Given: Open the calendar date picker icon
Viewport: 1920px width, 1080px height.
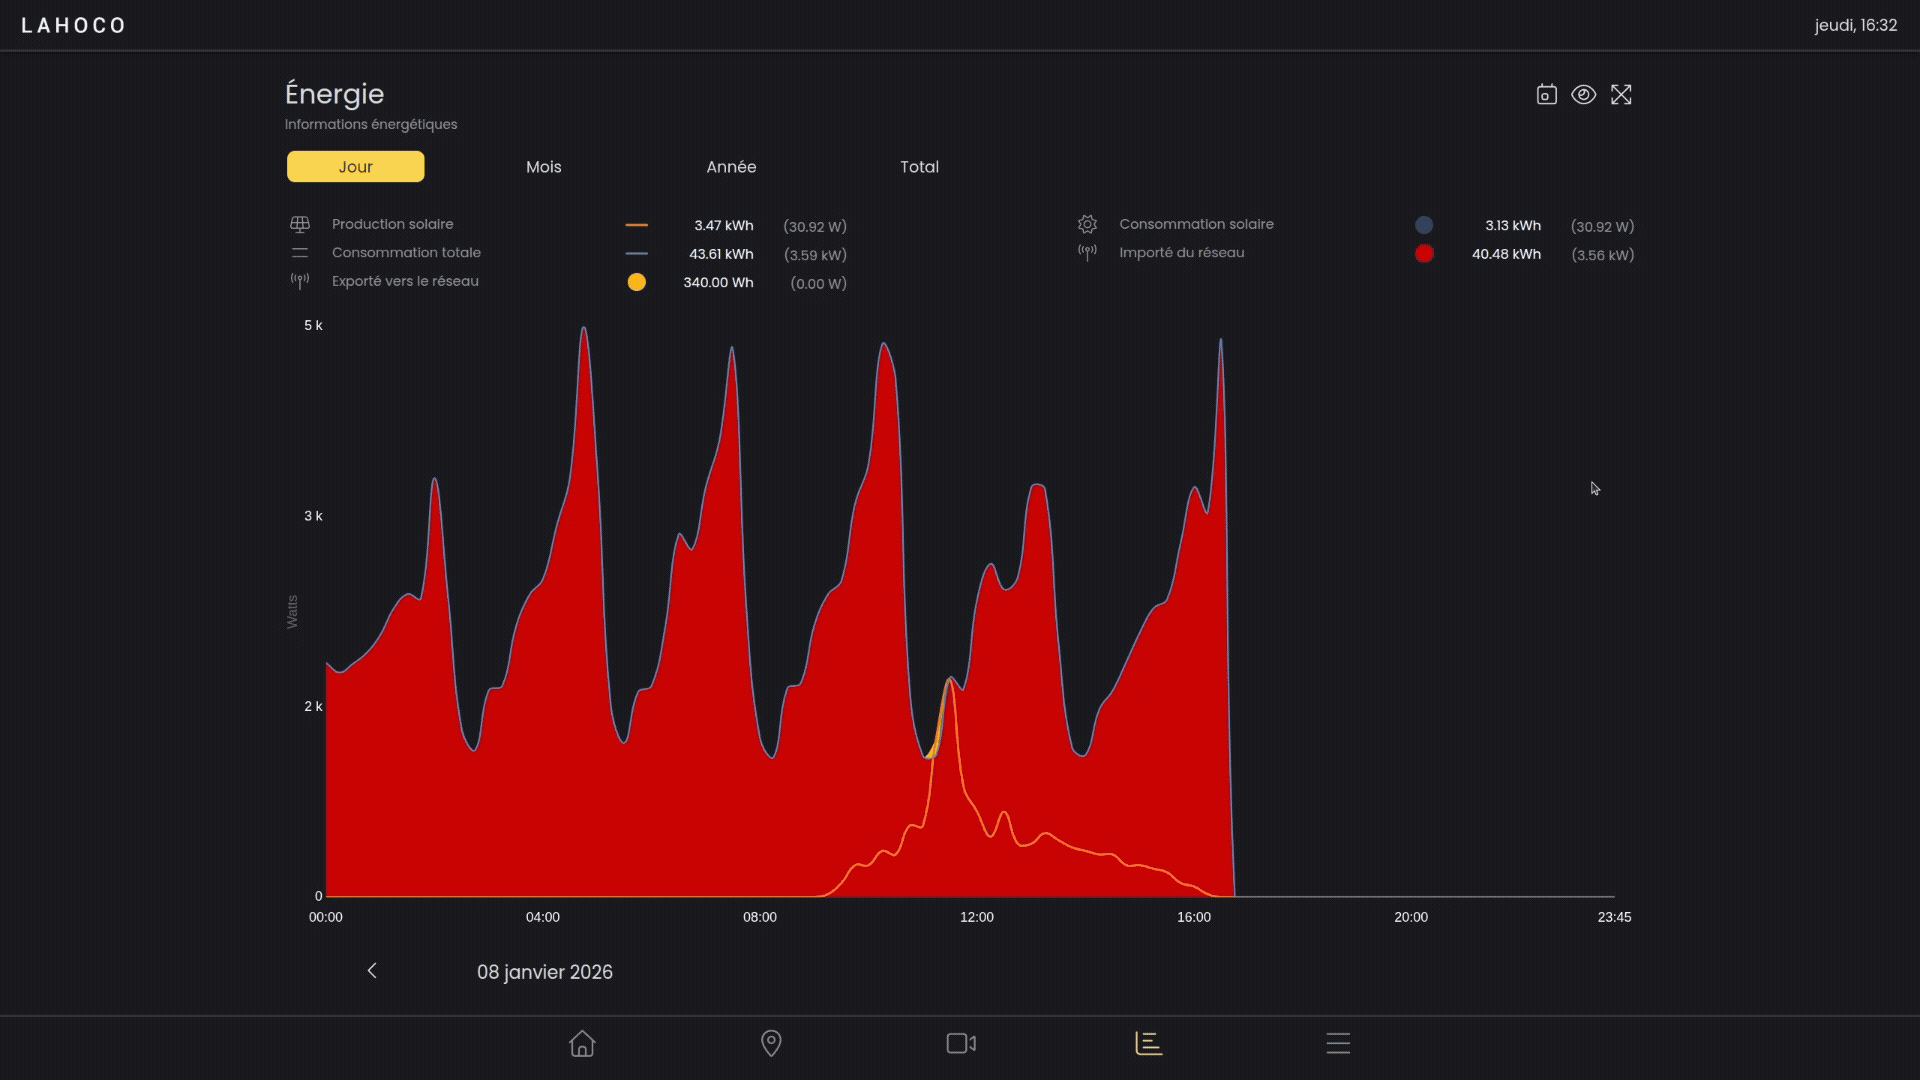Looking at the screenshot, I should tap(1546, 95).
